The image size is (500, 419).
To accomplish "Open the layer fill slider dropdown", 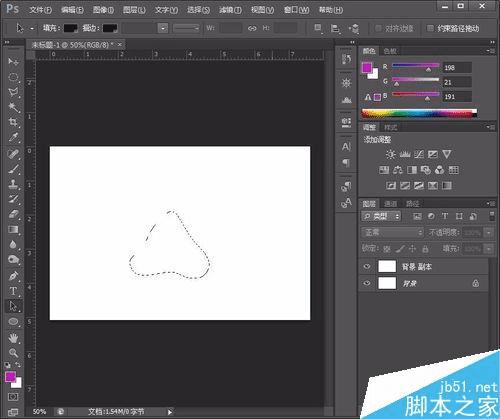I will click(x=489, y=249).
